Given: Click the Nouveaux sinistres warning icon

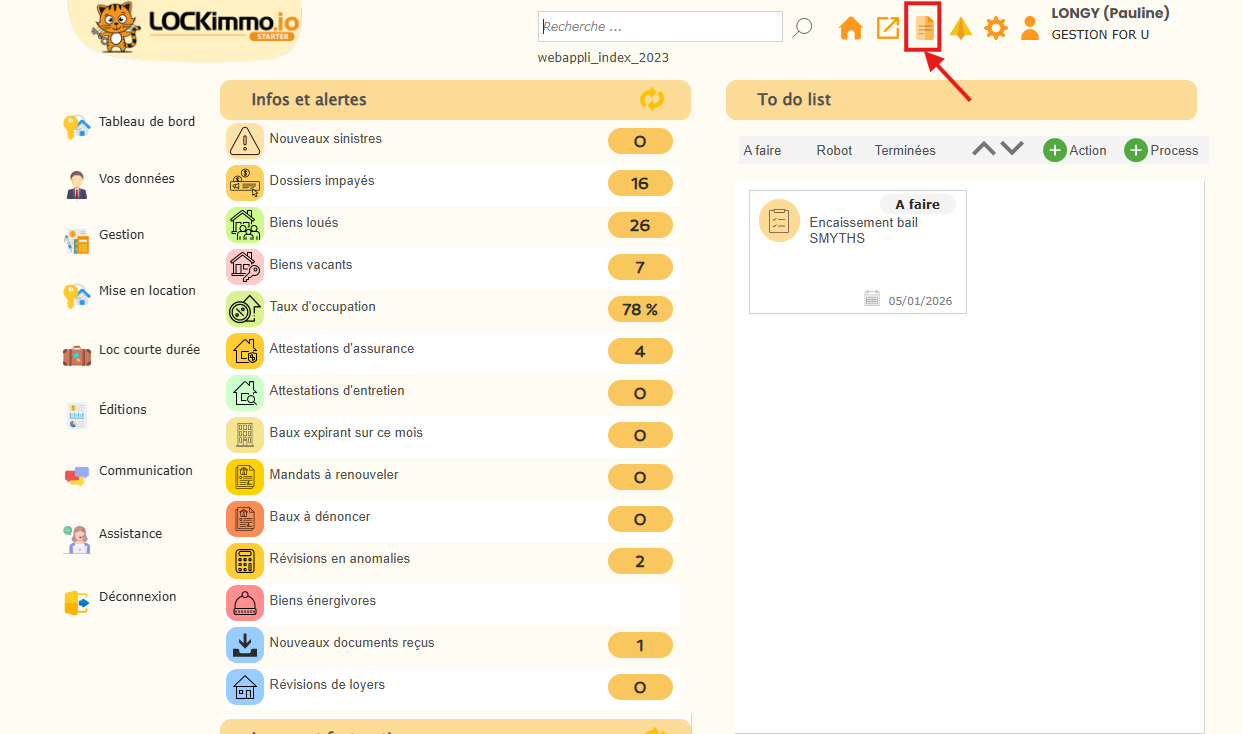Looking at the screenshot, I should coord(244,141).
